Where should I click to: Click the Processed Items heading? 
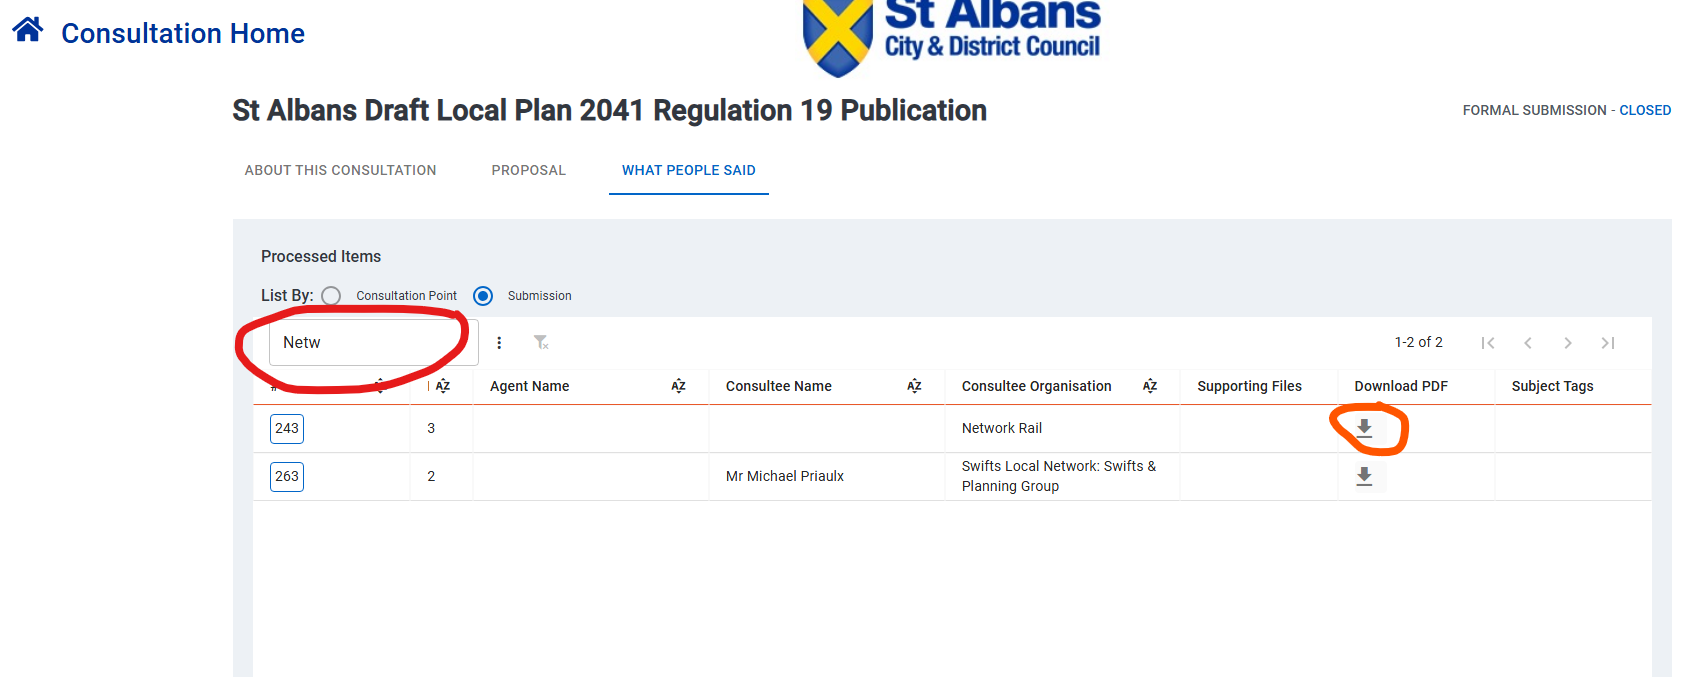point(321,256)
